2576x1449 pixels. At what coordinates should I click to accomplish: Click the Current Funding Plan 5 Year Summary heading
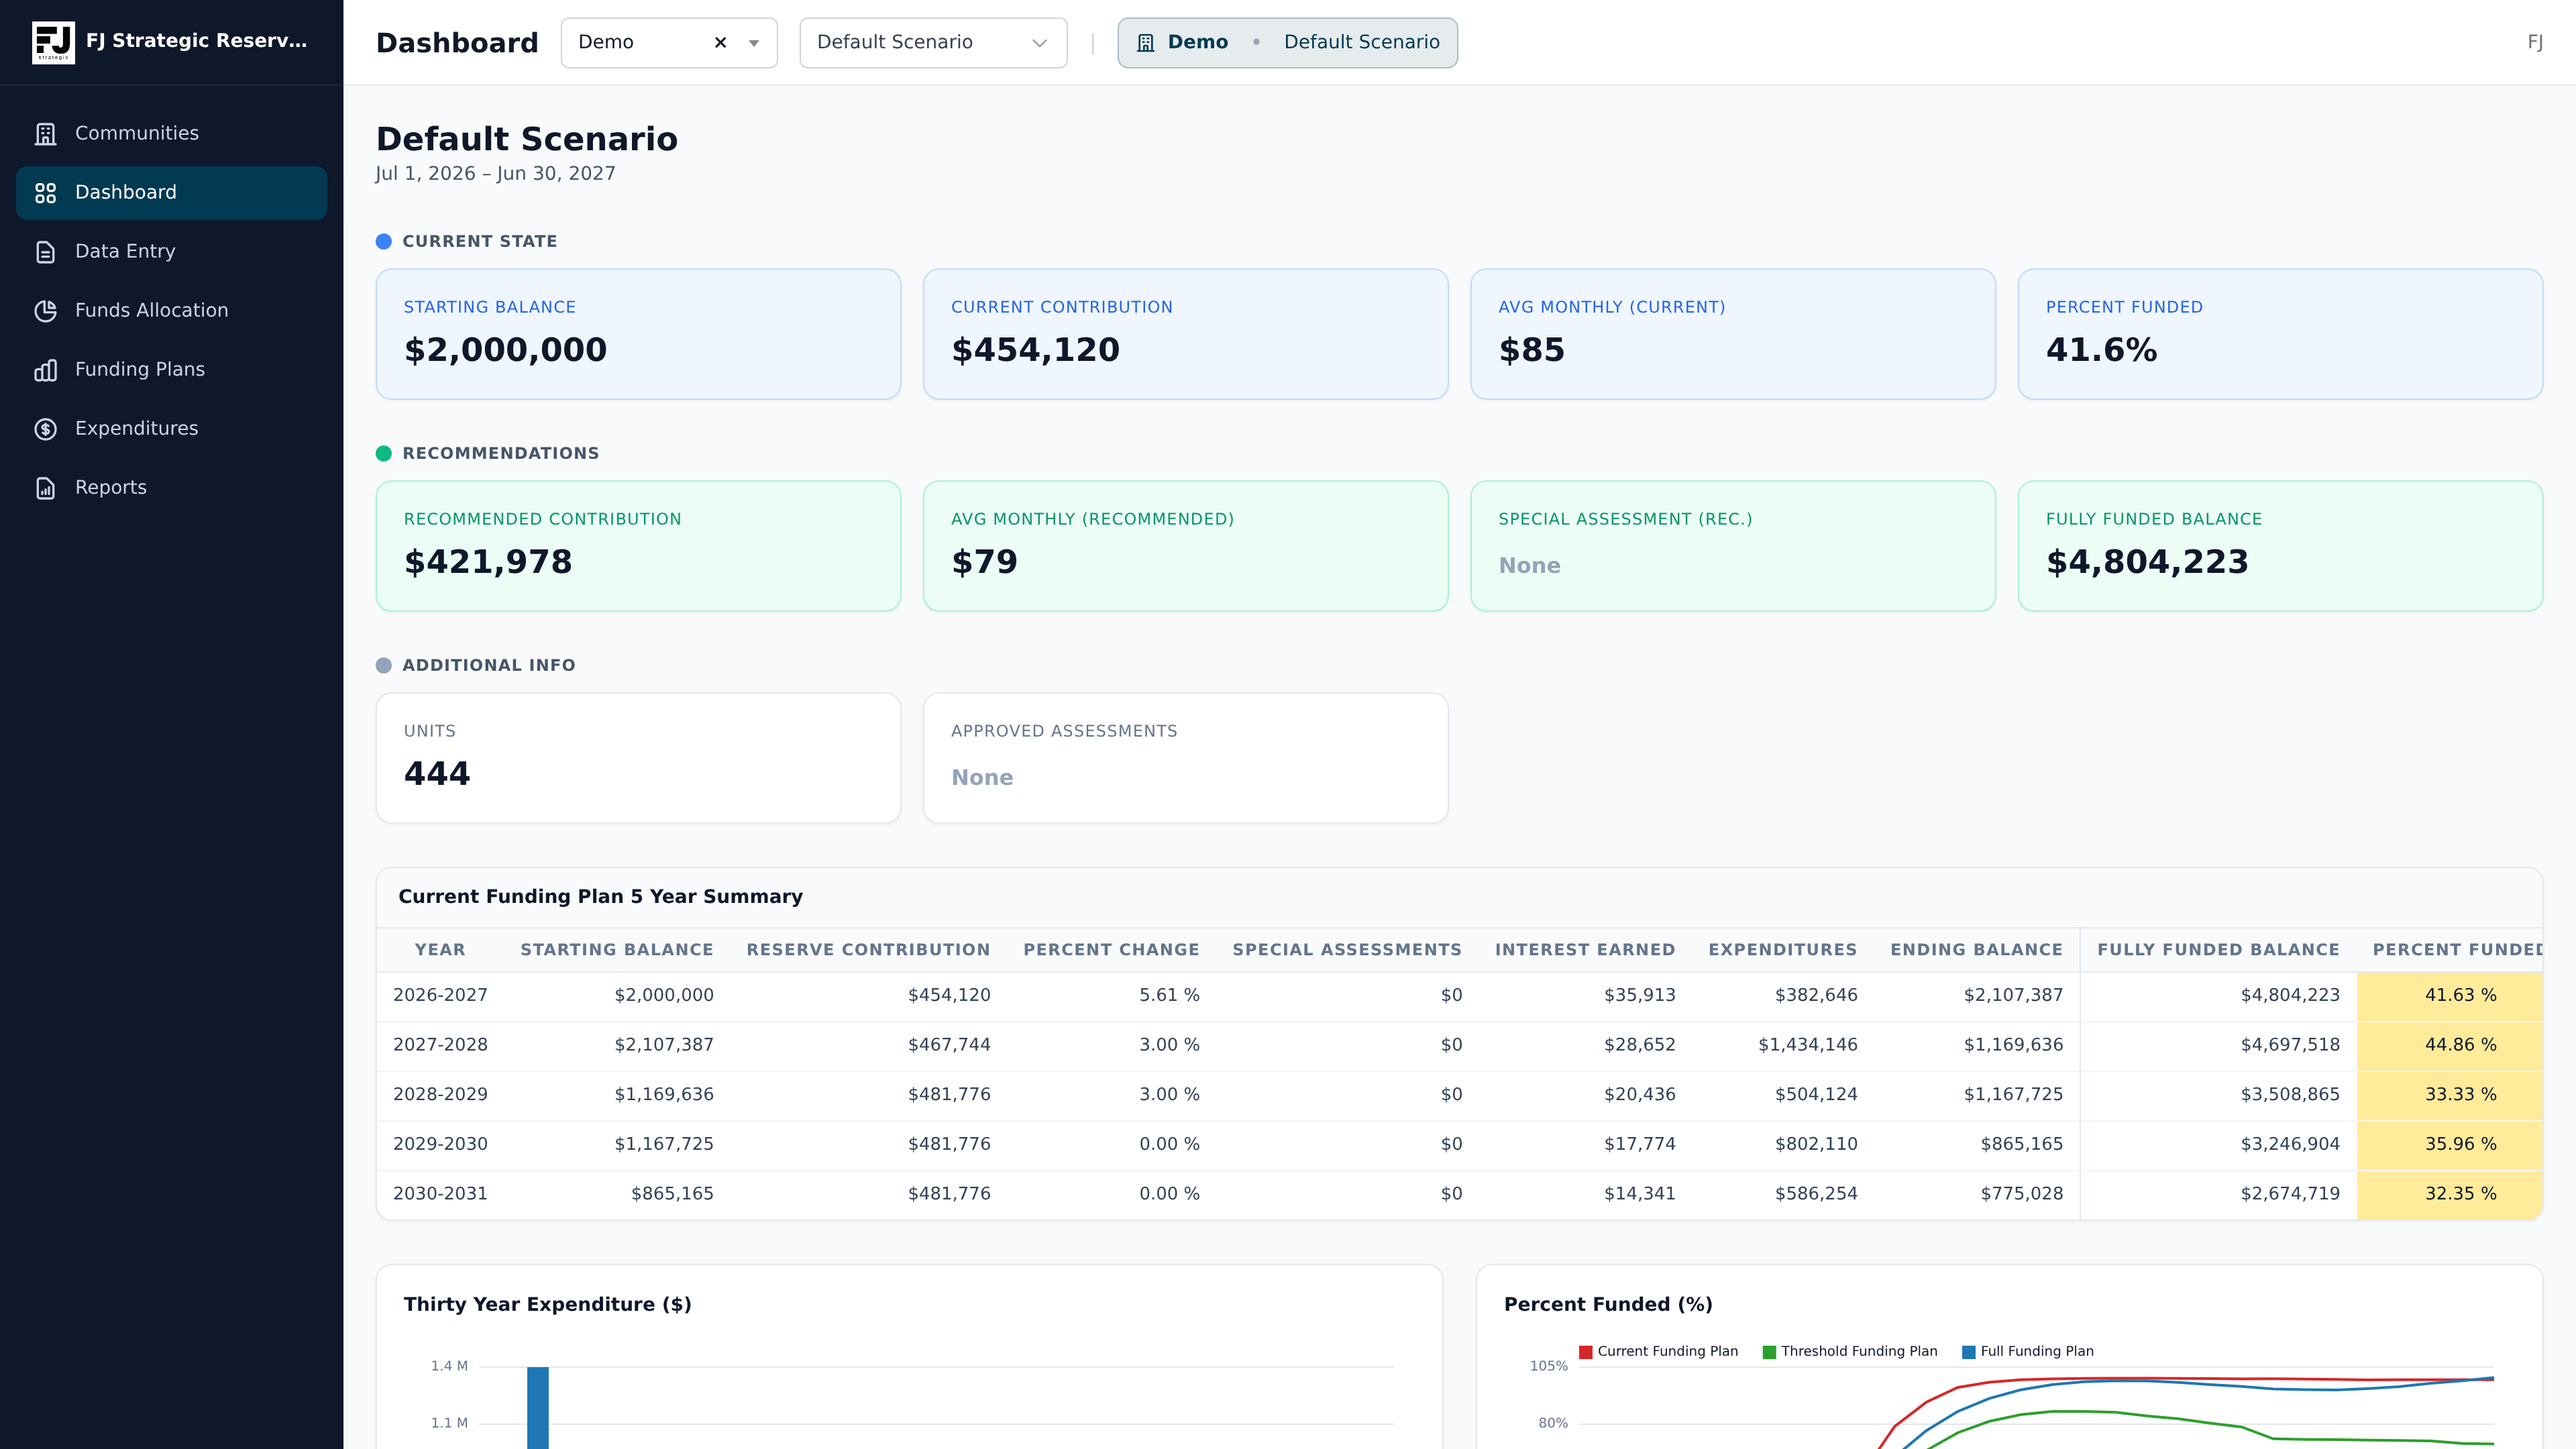pyautogui.click(x=600, y=897)
